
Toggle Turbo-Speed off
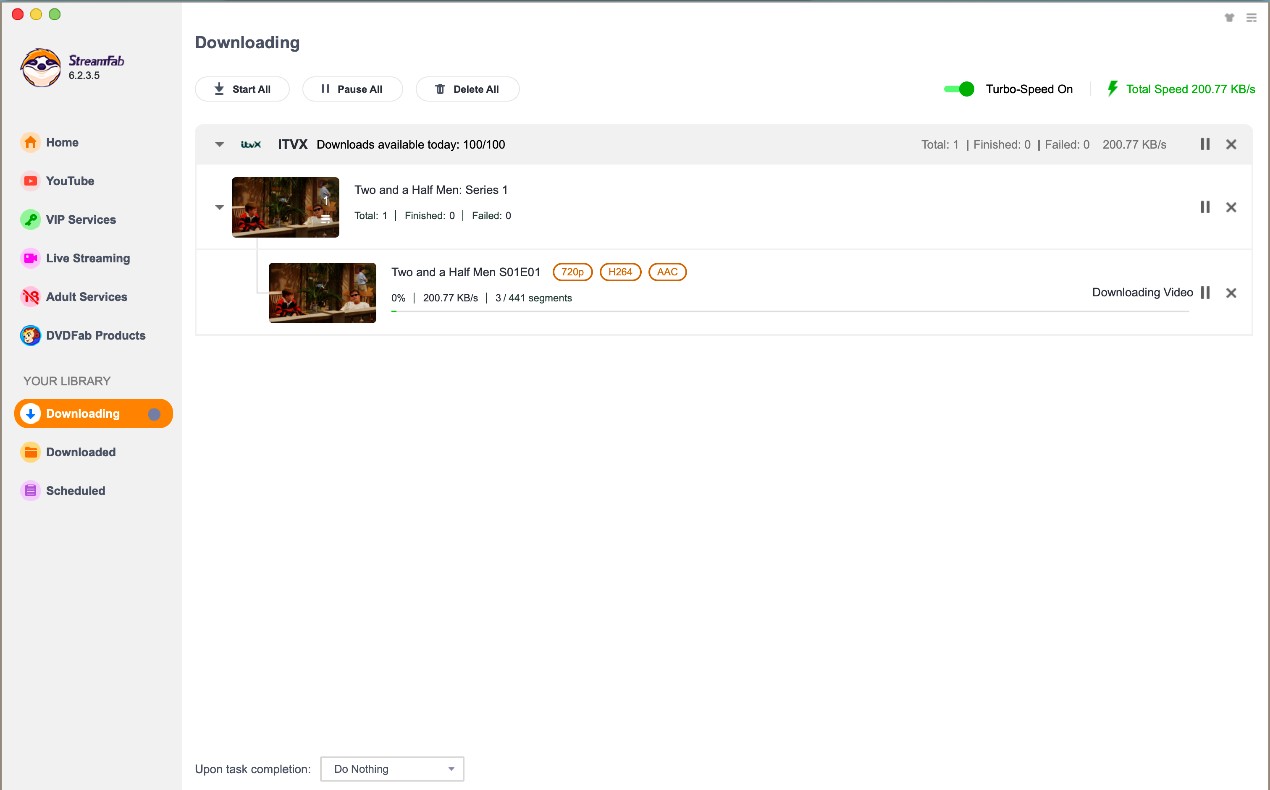(x=959, y=89)
